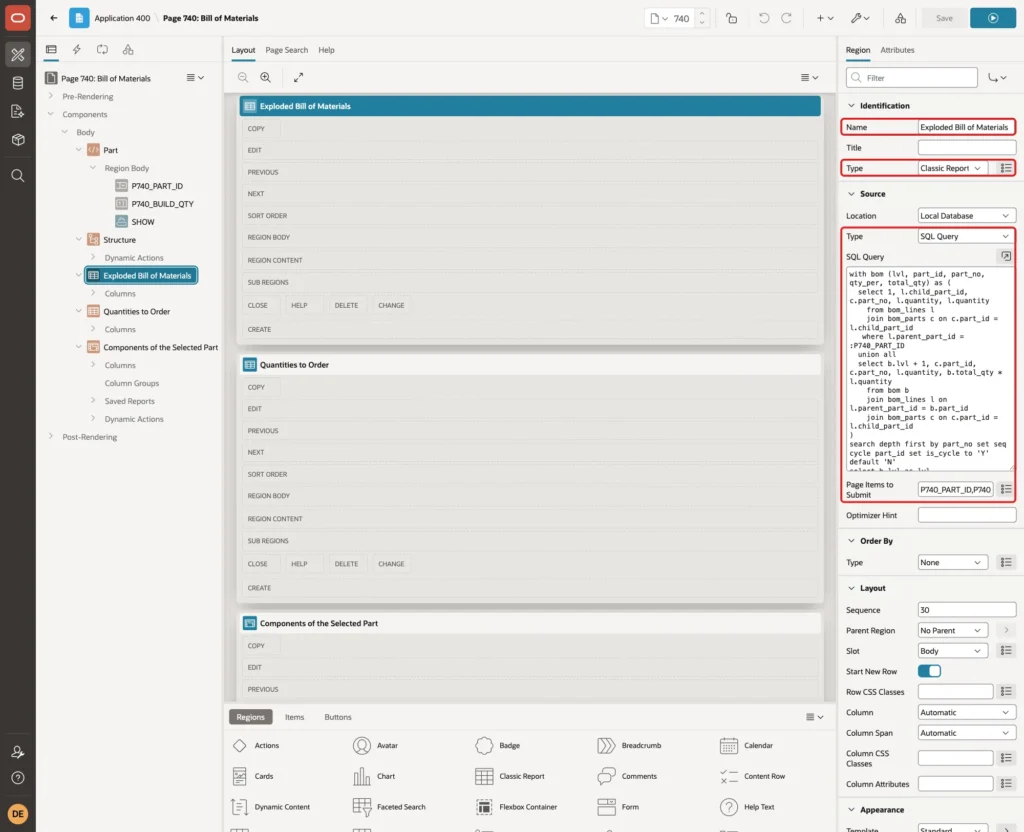This screenshot has height=832, width=1024.
Task: Open the rendering tree options menu
Action: pos(195,78)
